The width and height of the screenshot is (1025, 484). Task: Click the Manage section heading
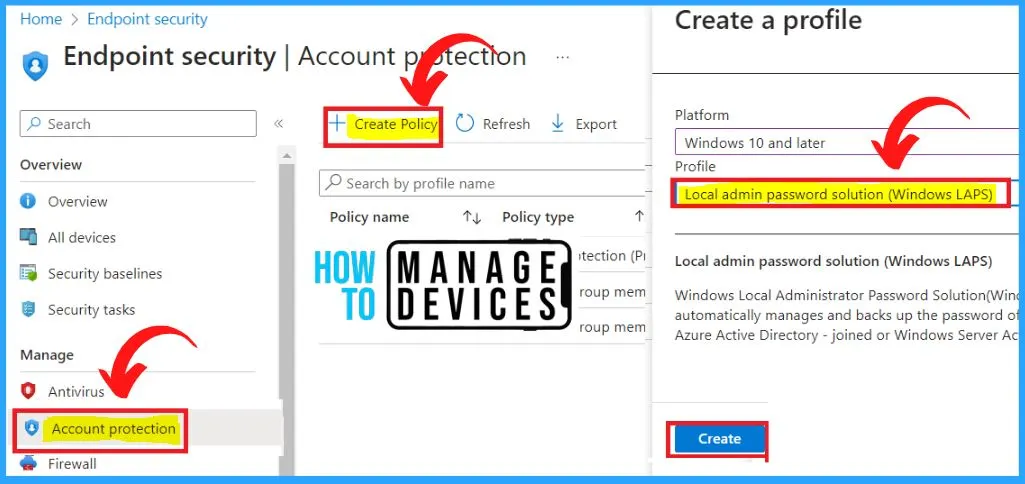click(46, 355)
